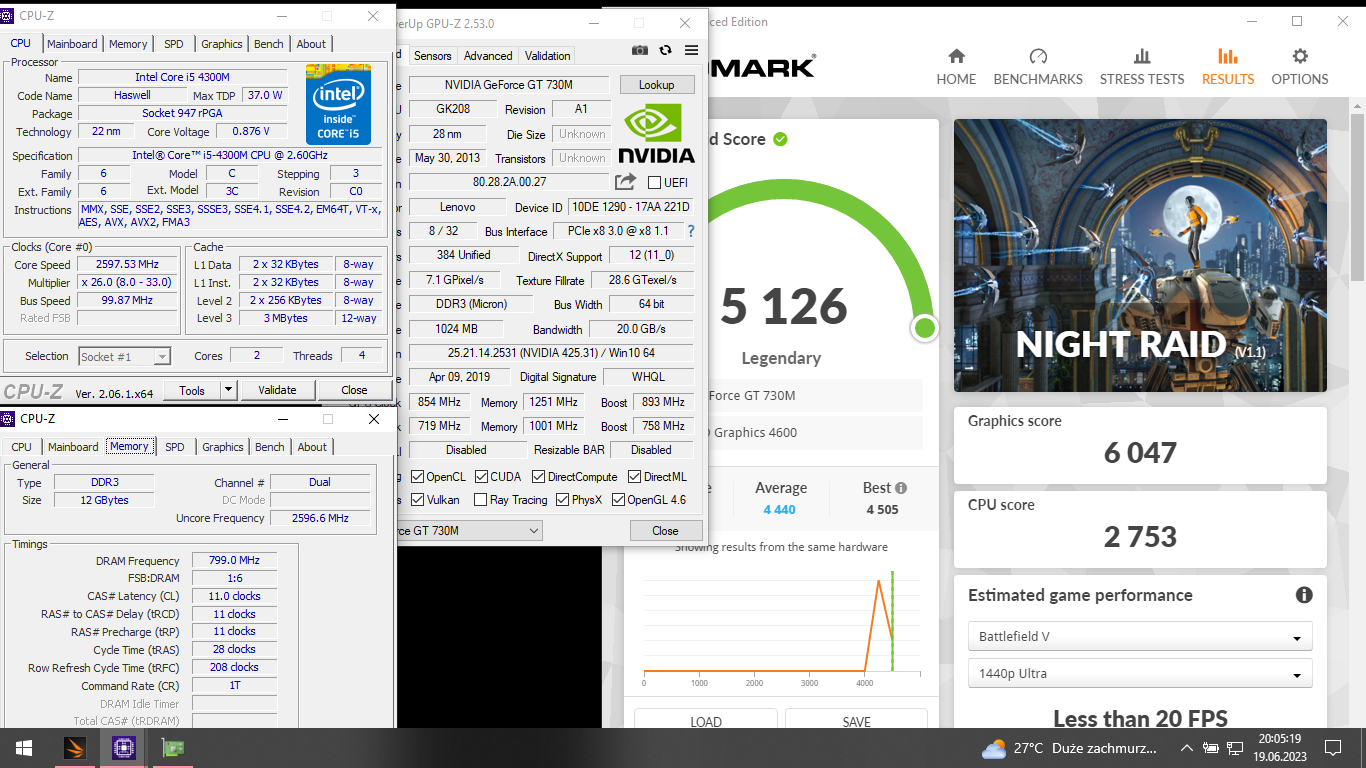Click GPU-Z screenshot camera icon
Viewport: 1366px width, 768px height.
click(640, 50)
